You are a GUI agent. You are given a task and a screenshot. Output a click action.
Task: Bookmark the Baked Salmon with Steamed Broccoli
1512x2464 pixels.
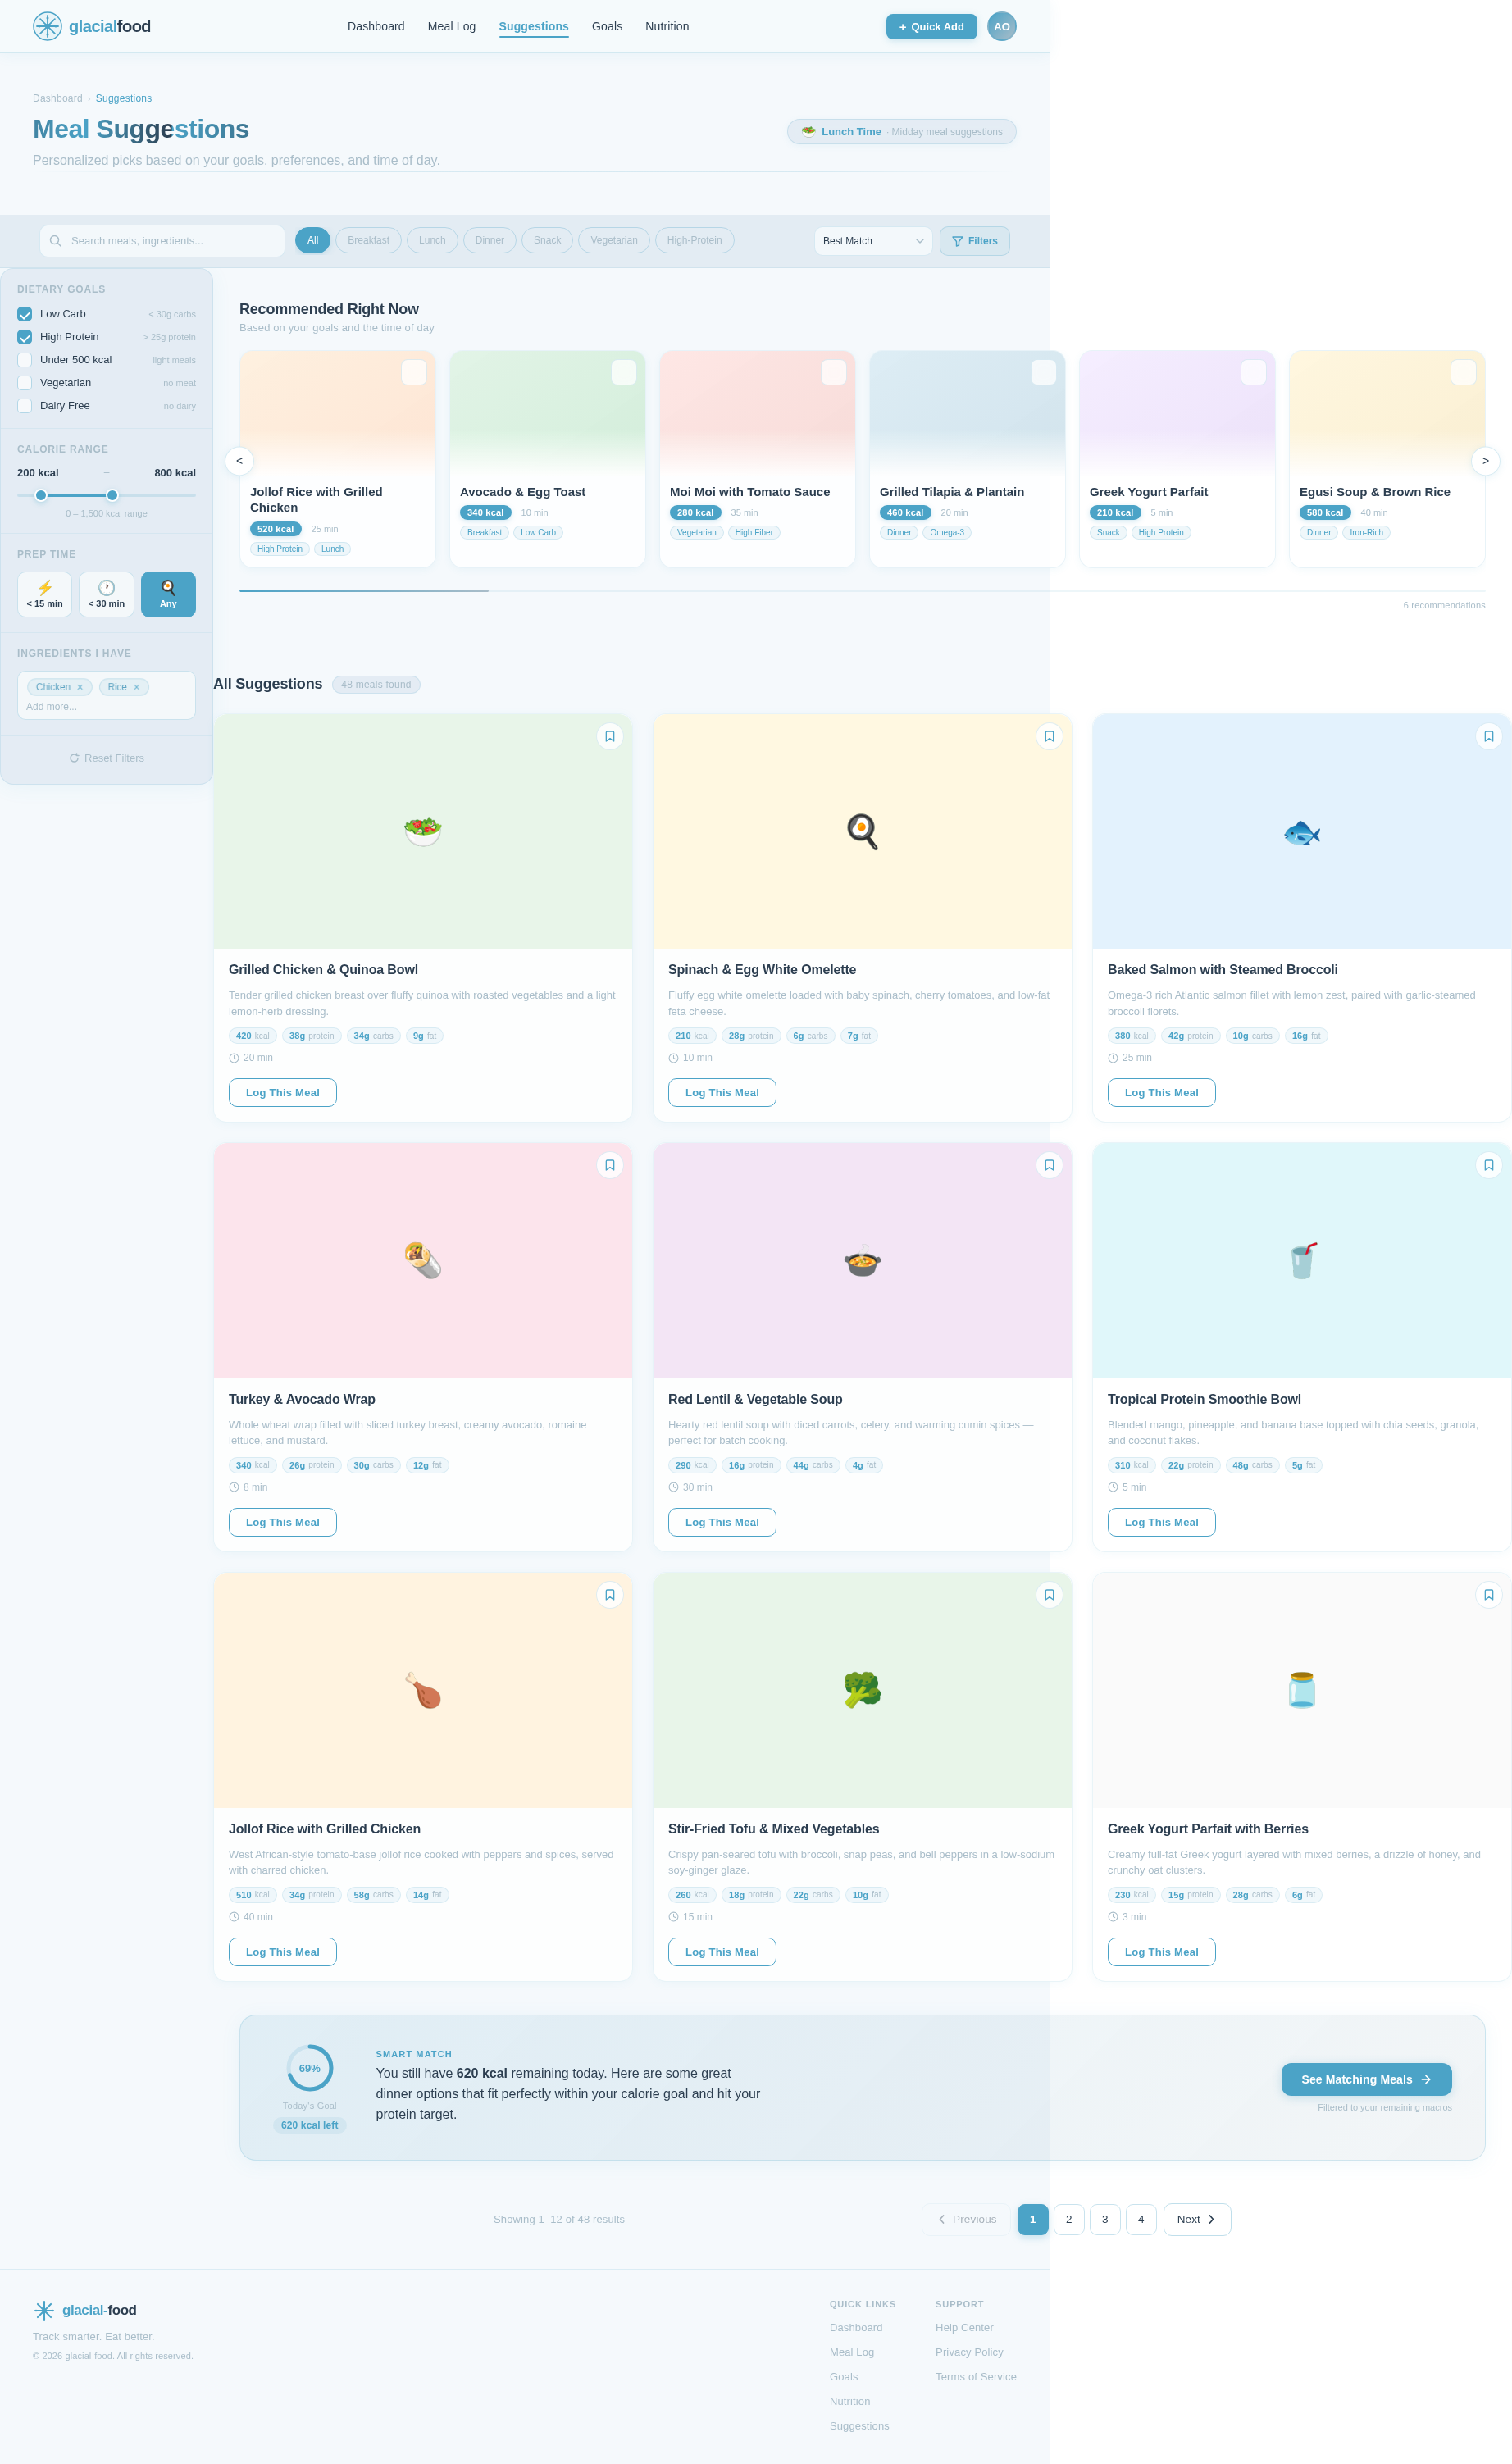1488,736
